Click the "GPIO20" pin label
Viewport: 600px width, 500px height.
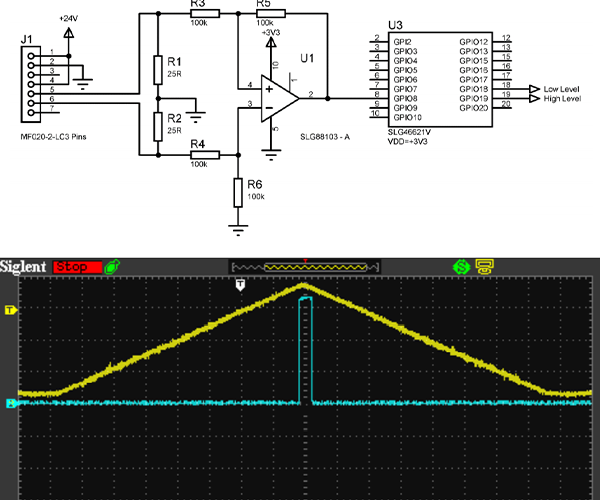pos(474,108)
